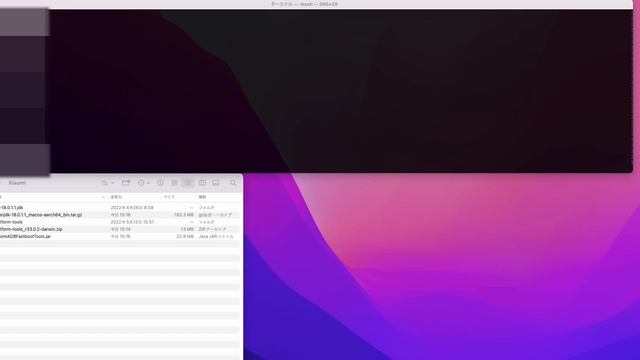Click the ZIPアーカイブ kind cell
640x360 pixels.
coord(212,229)
